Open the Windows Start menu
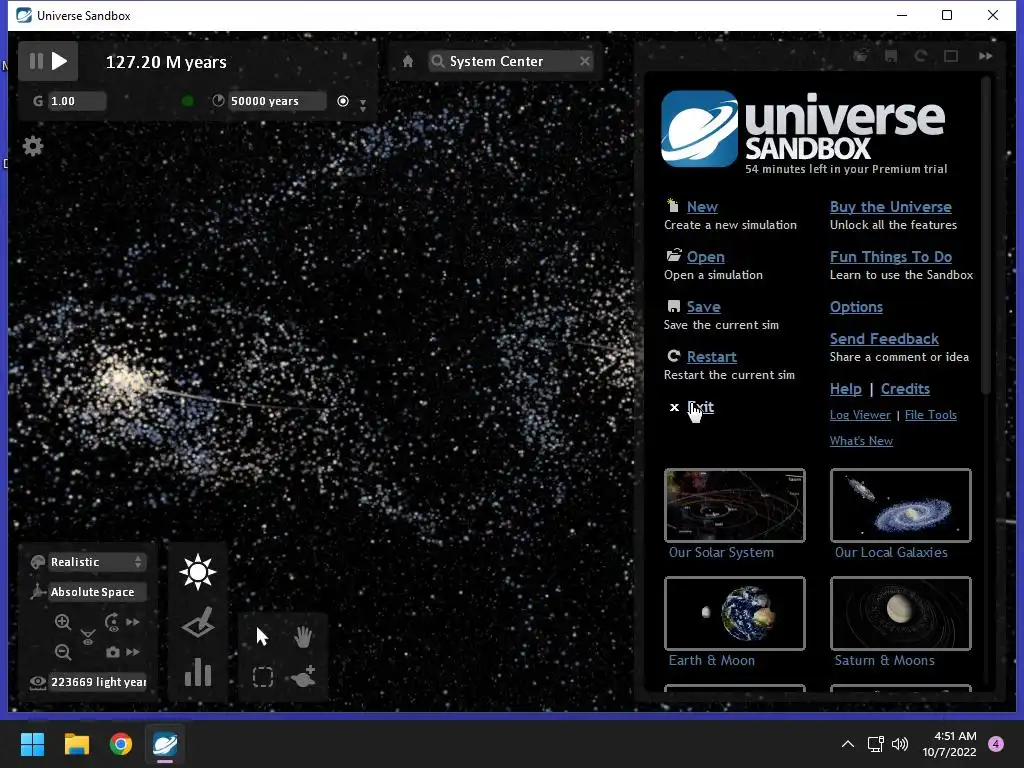 tap(32, 744)
